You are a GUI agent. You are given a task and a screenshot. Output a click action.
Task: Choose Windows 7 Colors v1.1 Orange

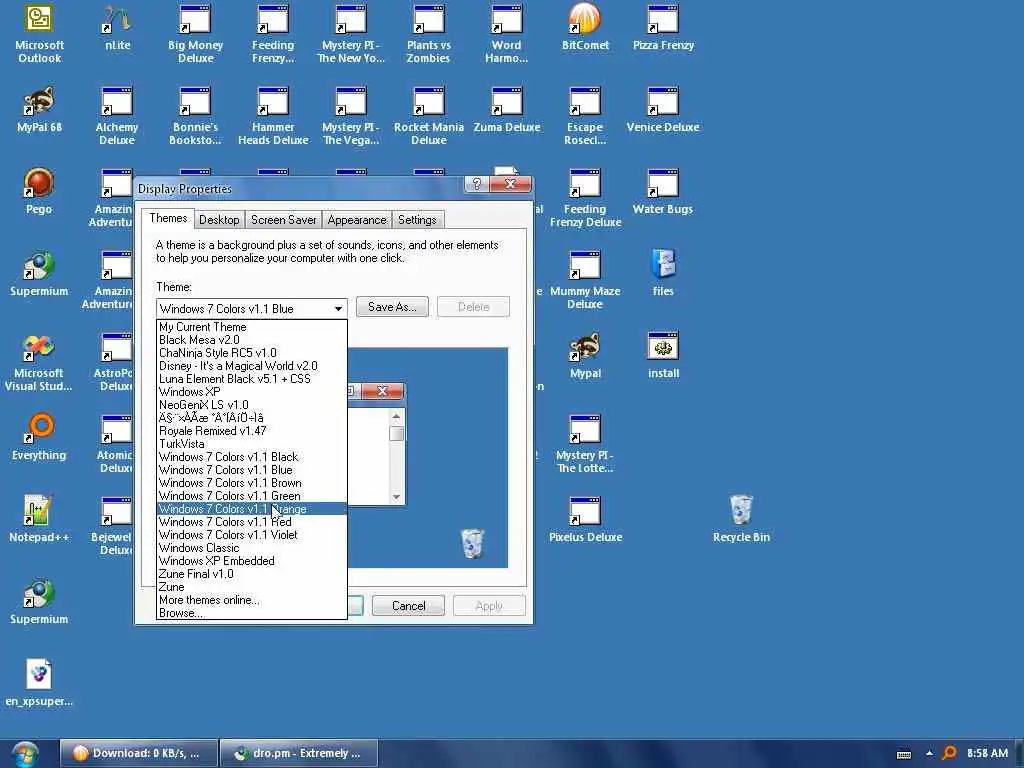(251, 509)
